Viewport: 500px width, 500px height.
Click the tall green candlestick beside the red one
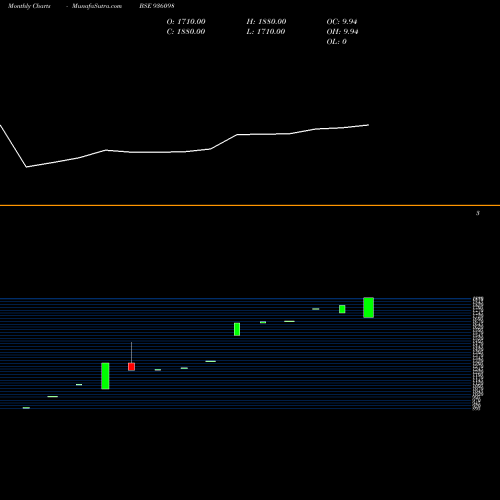point(105,376)
